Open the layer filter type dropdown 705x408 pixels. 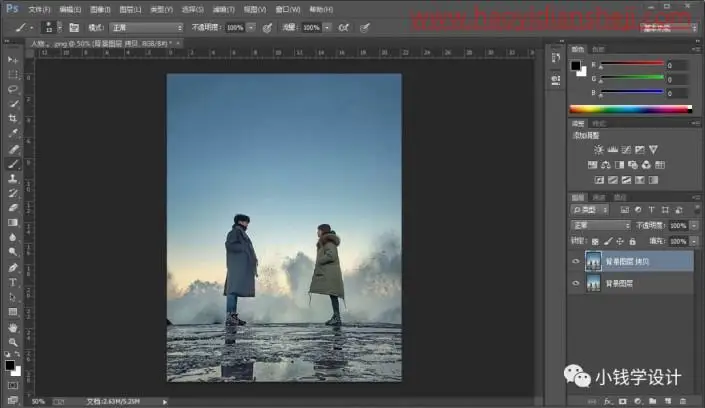[x=590, y=210]
